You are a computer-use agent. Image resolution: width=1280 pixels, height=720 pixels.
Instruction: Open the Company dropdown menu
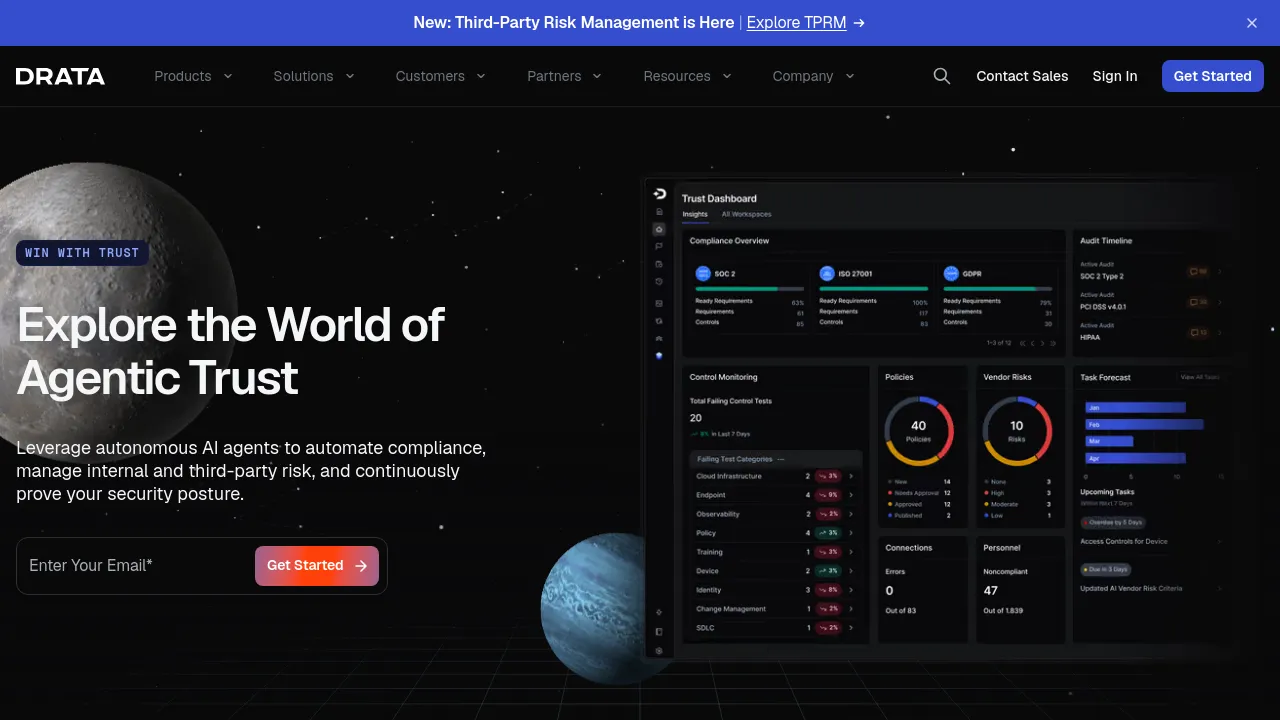[813, 76]
